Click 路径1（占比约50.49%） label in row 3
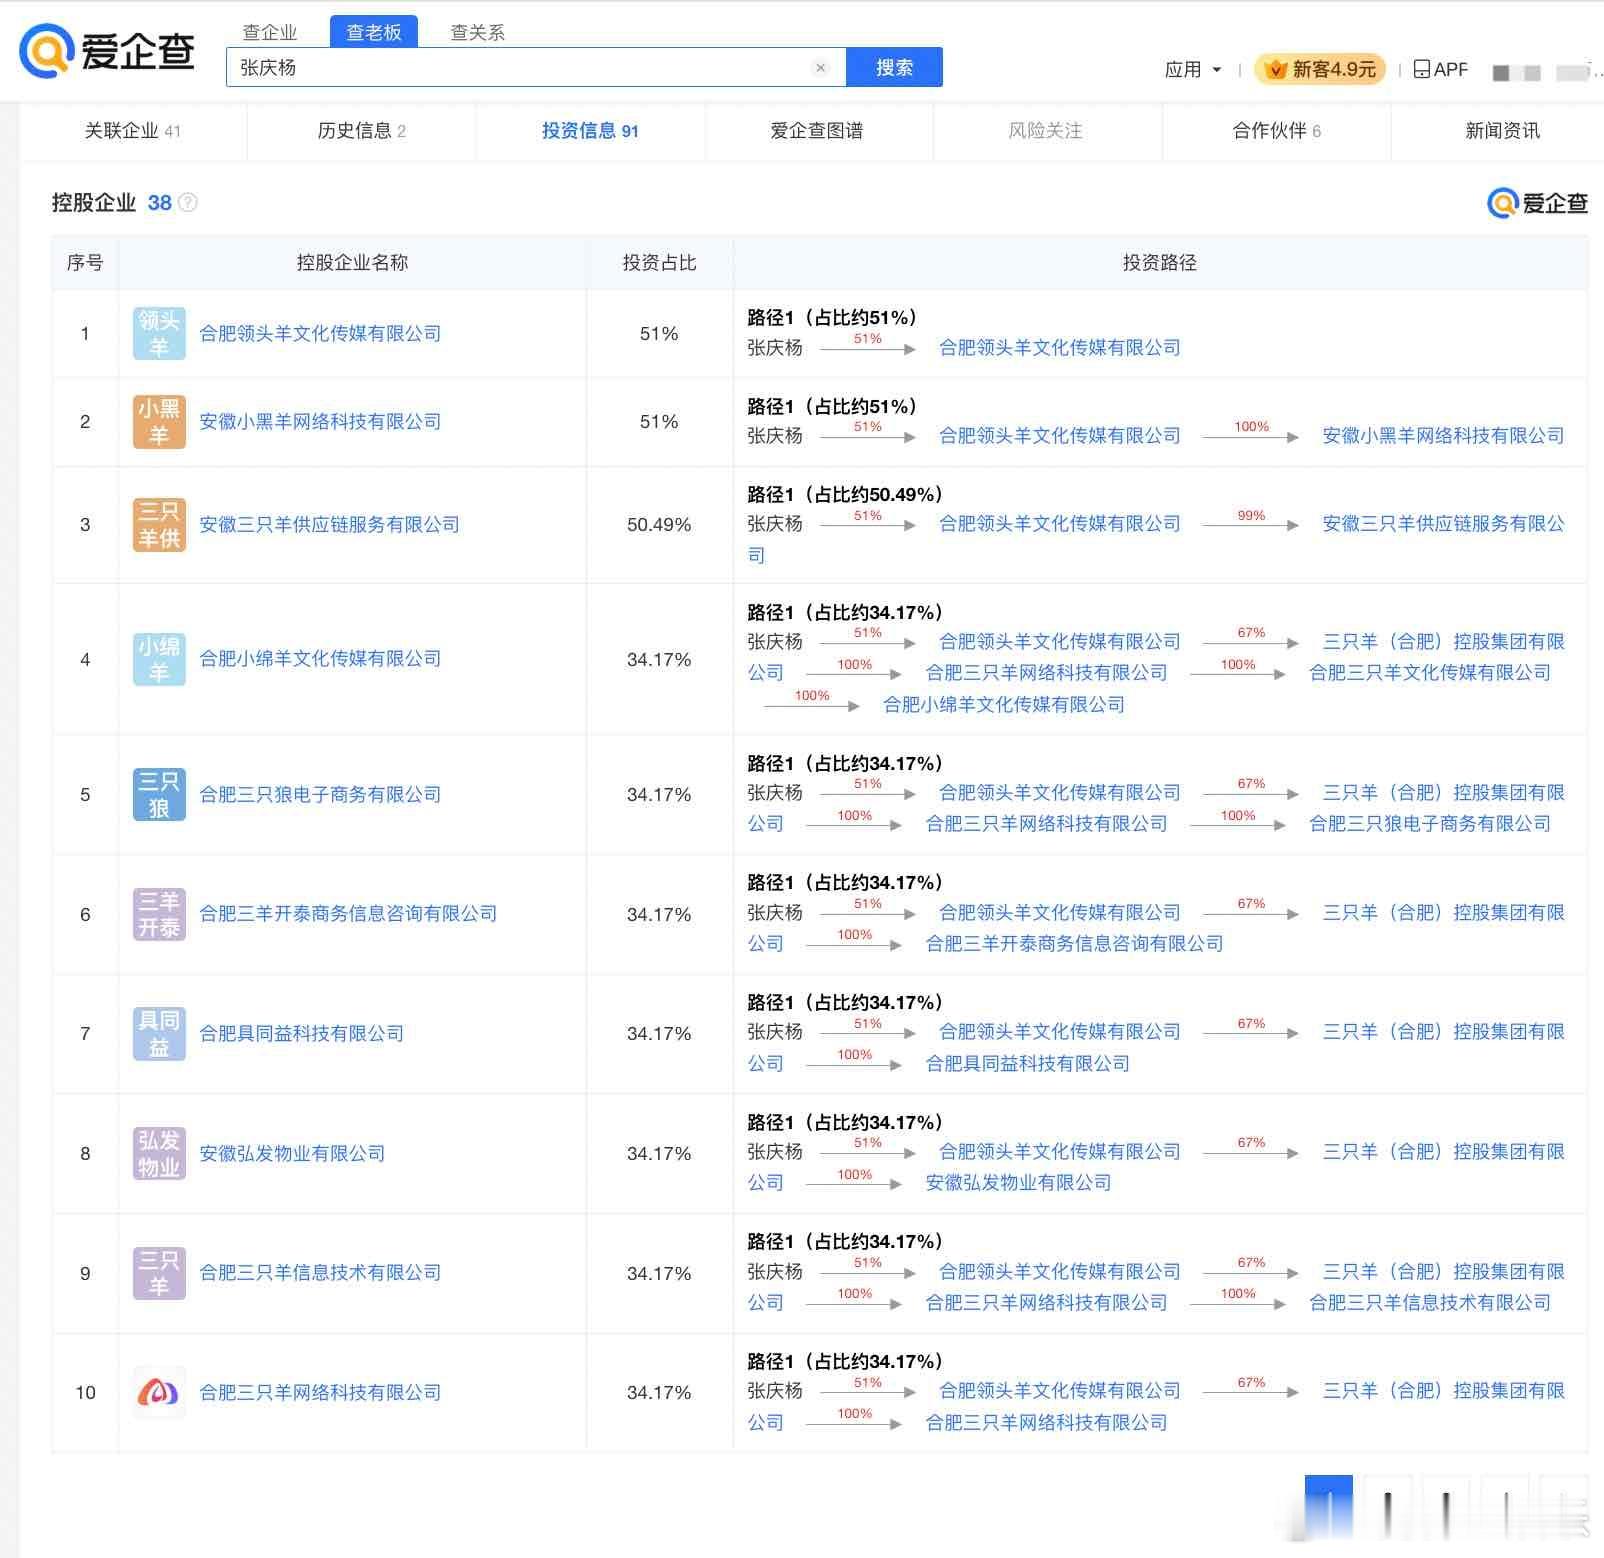This screenshot has height=1558, width=1604. point(845,495)
